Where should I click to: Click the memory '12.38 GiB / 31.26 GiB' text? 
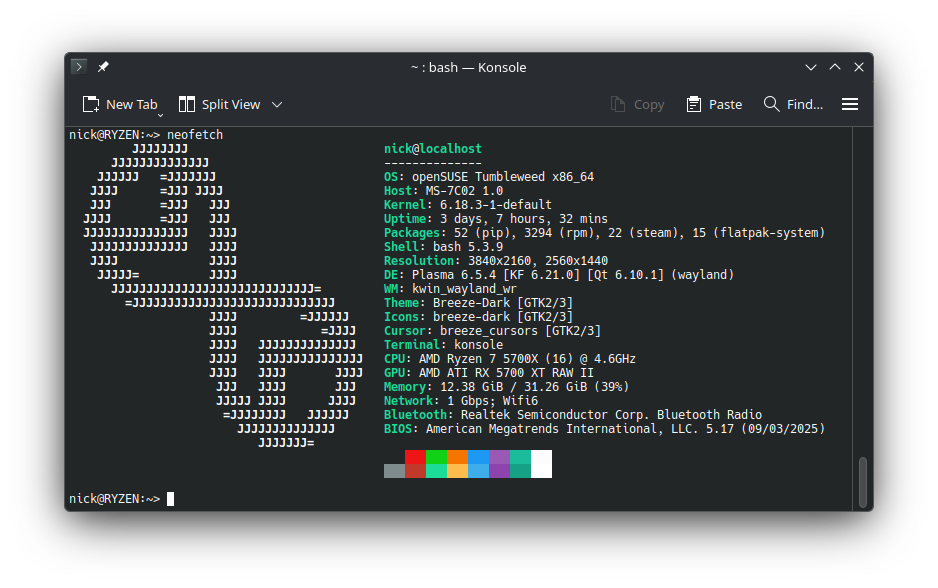[x=513, y=387]
